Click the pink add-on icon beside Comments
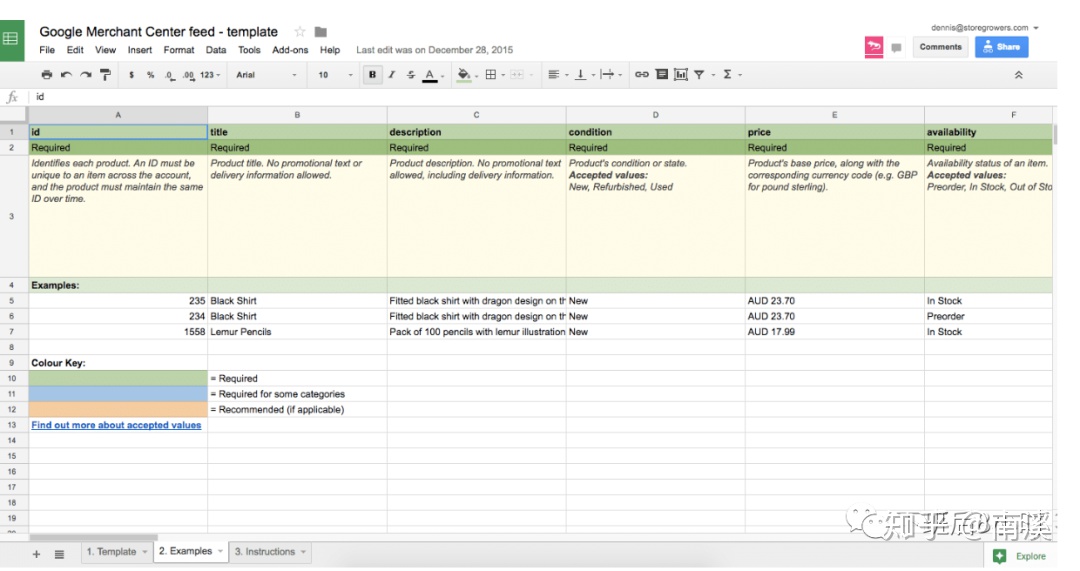Image resolution: width=1080 pixels, height=571 pixels. tap(874, 47)
